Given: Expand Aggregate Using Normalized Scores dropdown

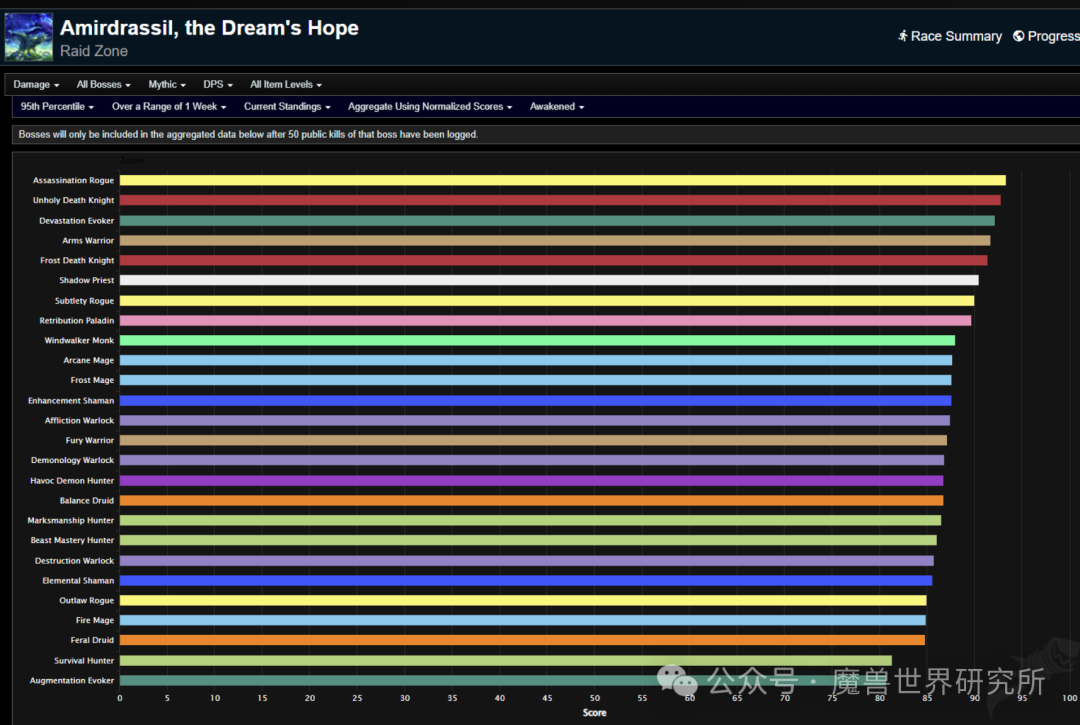Looking at the screenshot, I should coord(430,106).
